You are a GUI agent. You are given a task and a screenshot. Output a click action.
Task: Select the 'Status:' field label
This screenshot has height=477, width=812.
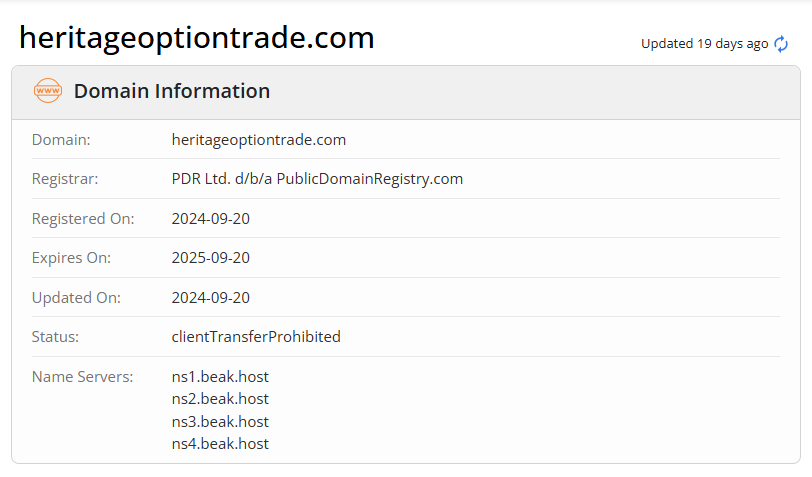point(55,337)
